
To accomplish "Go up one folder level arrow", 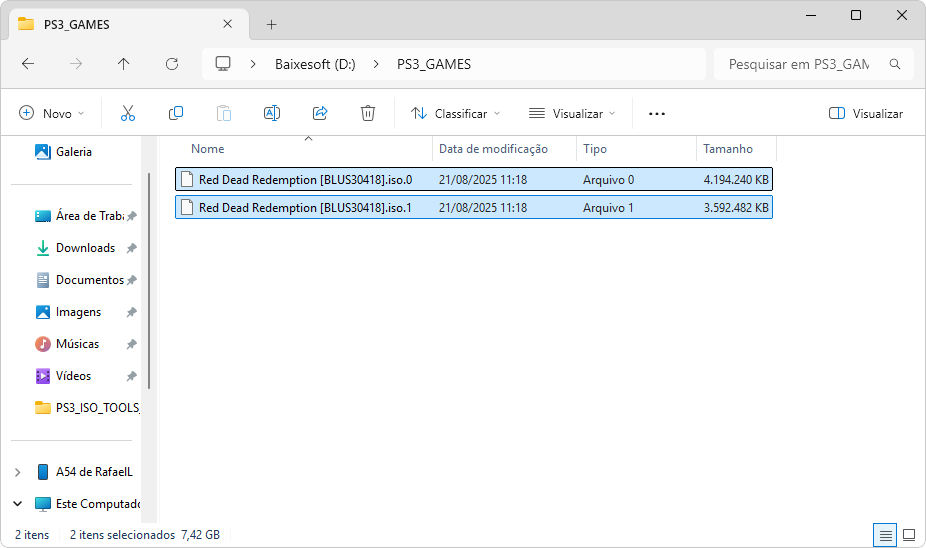I will (123, 64).
